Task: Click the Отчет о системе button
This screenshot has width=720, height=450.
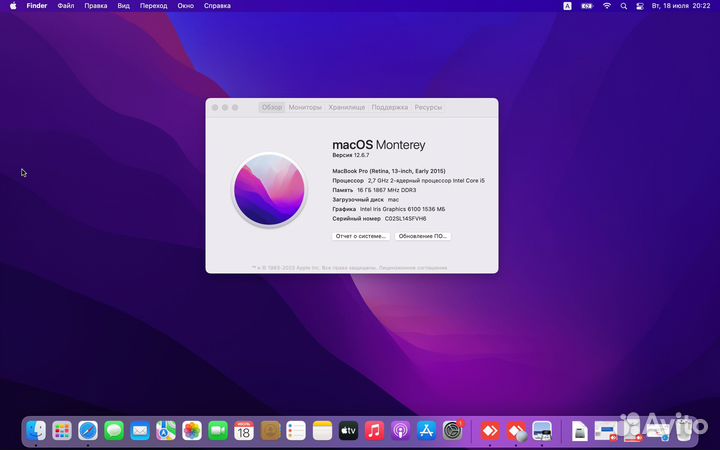Action: [x=361, y=236]
